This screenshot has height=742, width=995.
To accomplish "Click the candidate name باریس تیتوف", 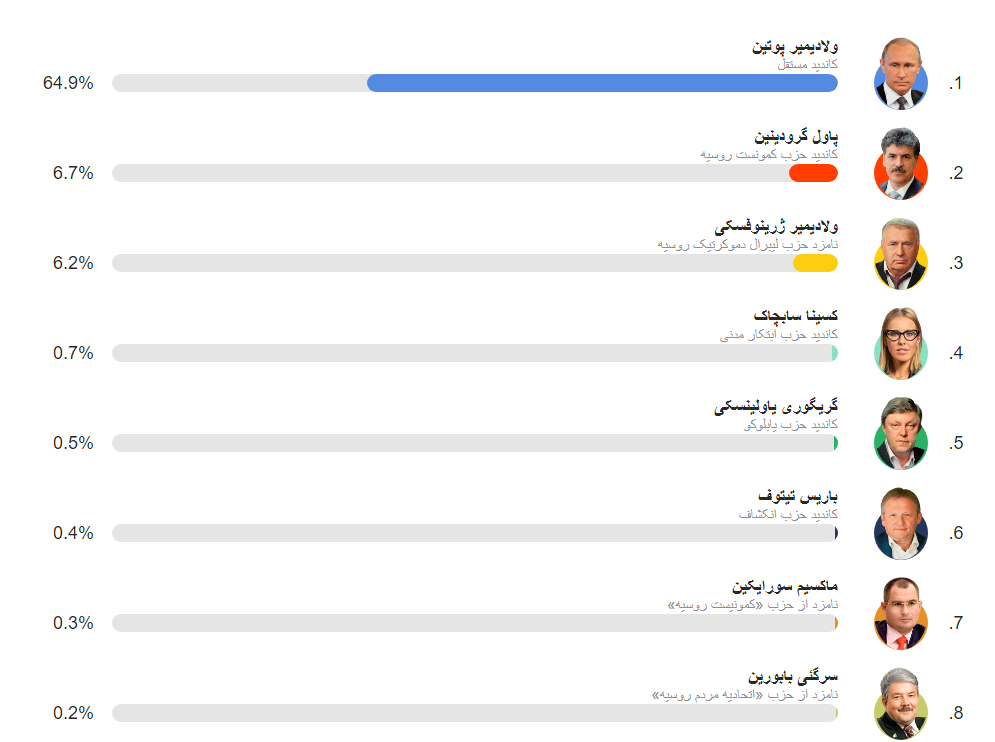I will (798, 495).
